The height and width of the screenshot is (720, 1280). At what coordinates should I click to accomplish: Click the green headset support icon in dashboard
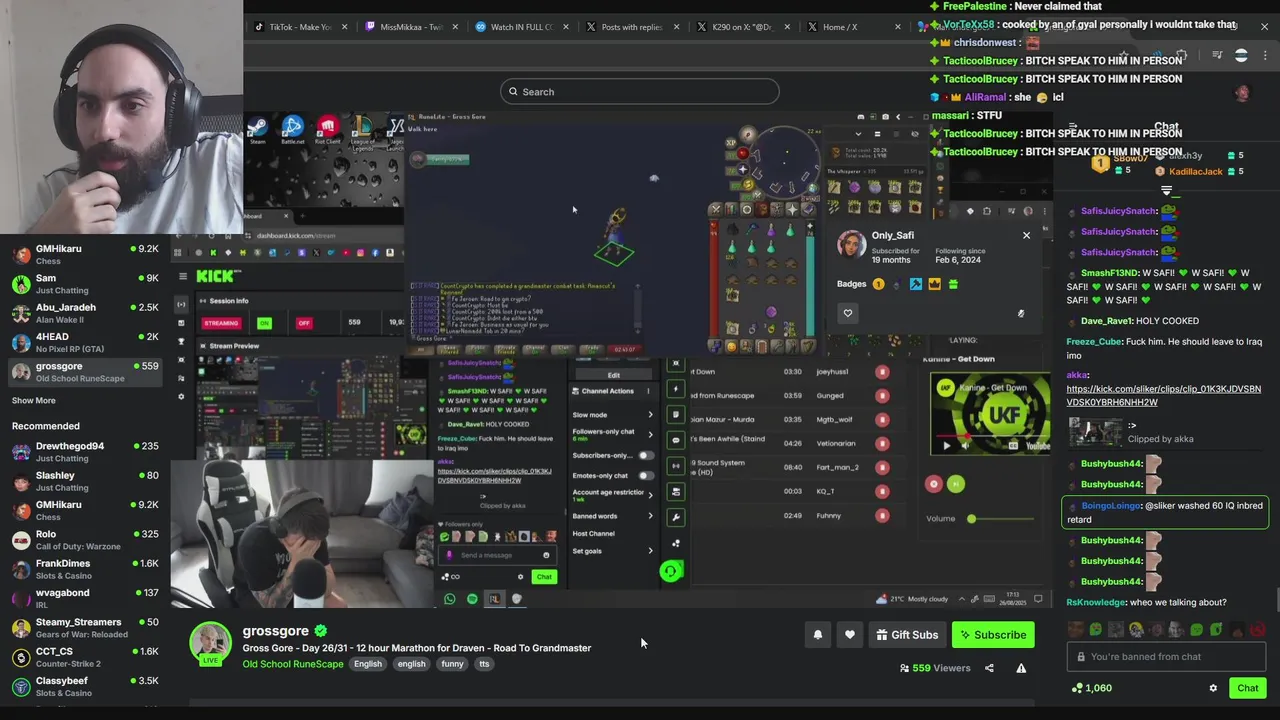(670, 571)
